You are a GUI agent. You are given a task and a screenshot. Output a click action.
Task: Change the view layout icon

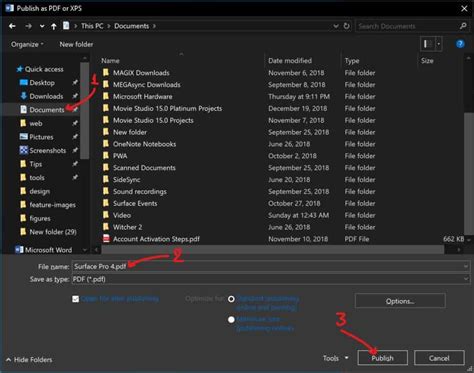(x=428, y=44)
